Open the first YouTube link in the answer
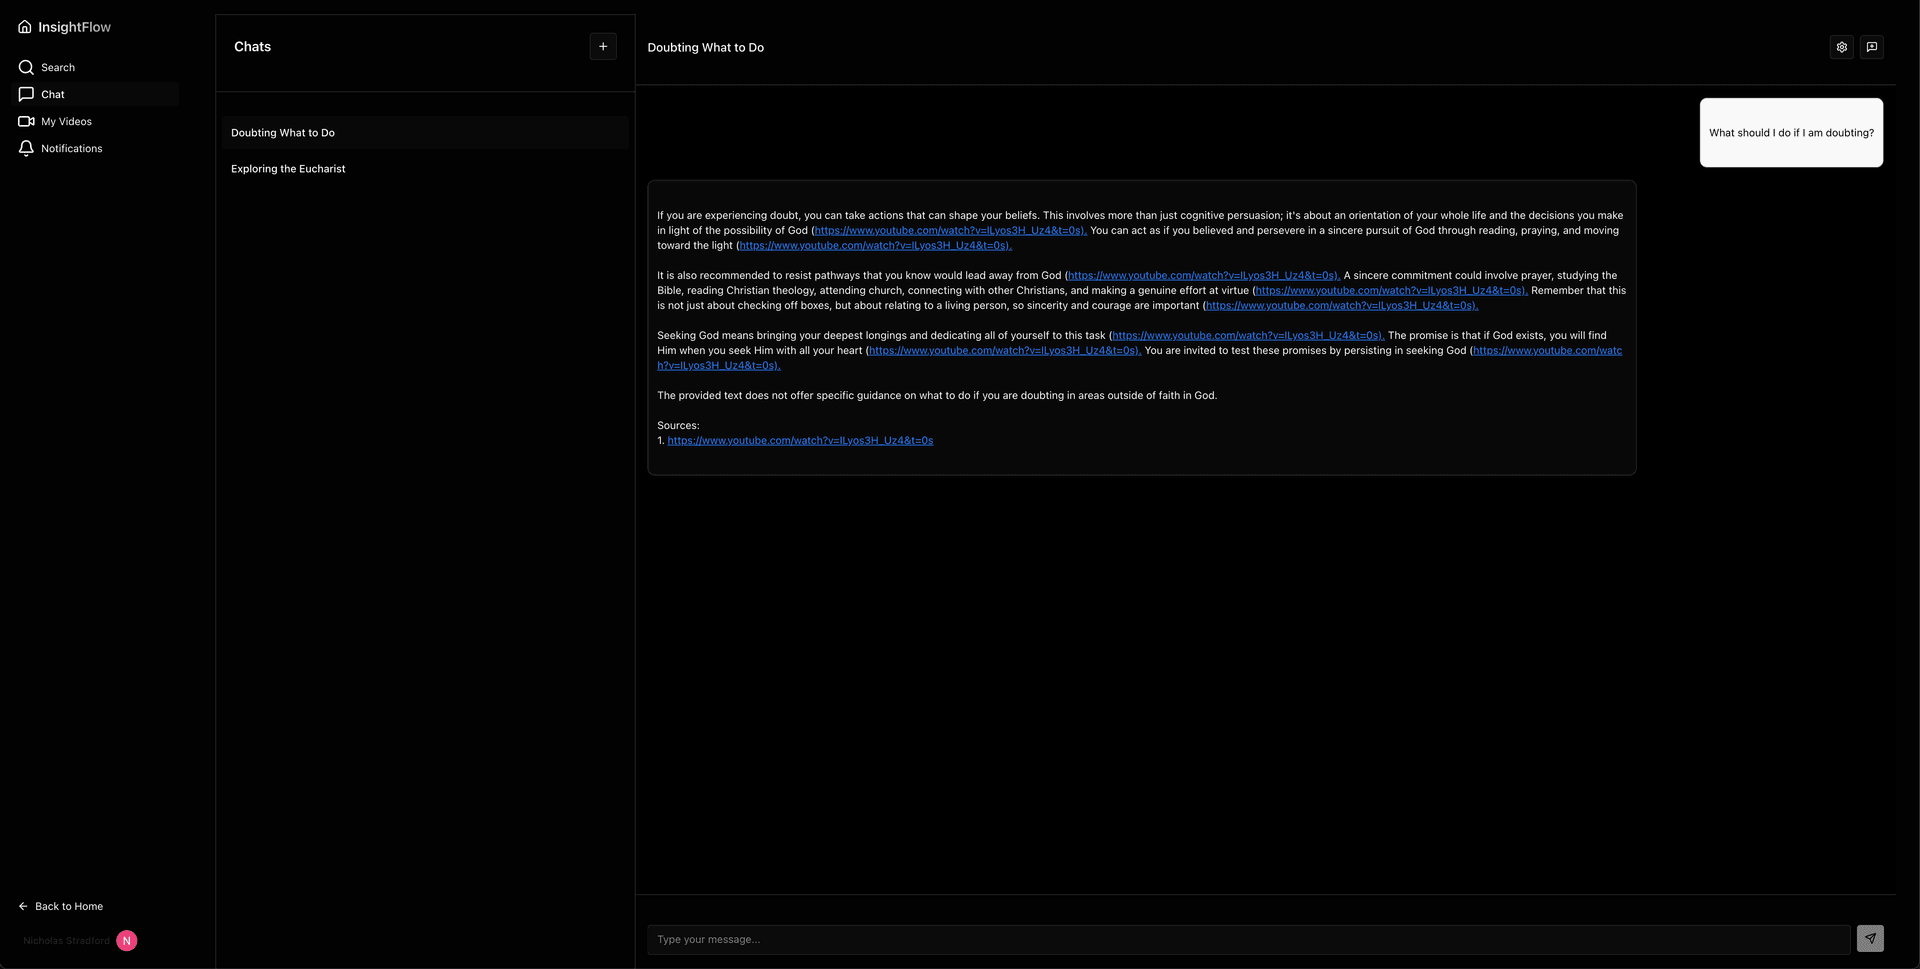 pyautogui.click(x=948, y=230)
